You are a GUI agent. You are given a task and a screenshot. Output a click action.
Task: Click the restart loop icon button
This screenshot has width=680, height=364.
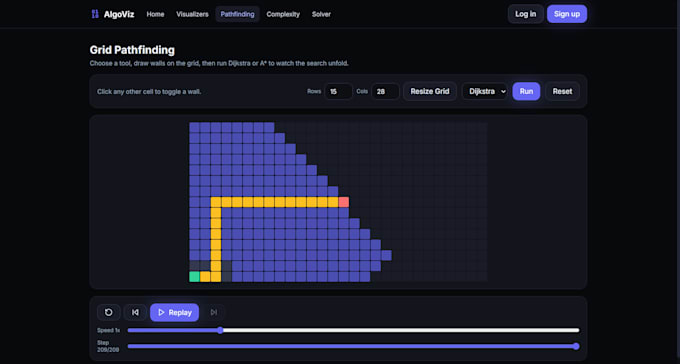[109, 312]
